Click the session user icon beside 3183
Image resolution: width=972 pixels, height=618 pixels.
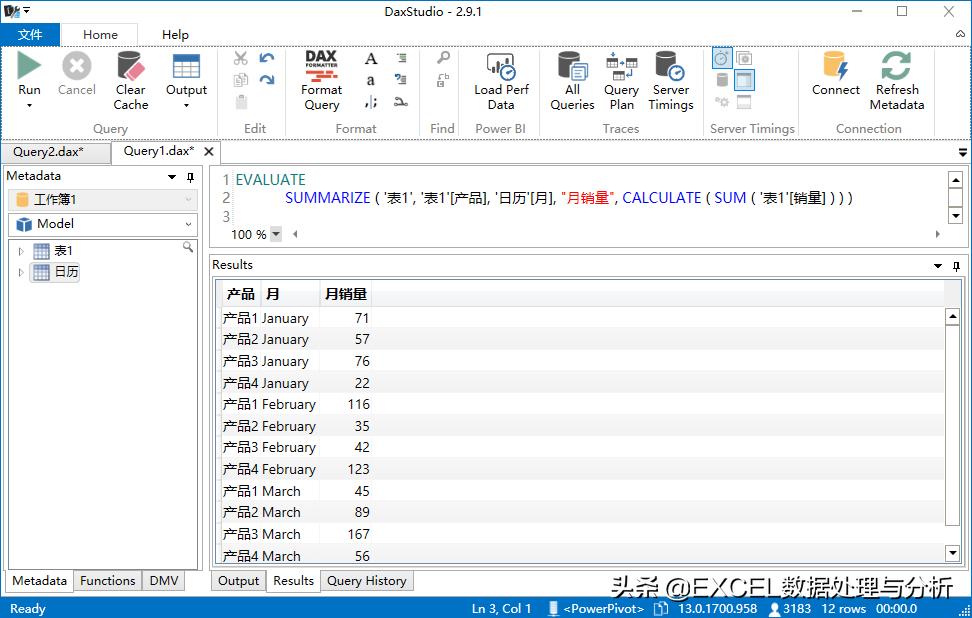pos(774,609)
